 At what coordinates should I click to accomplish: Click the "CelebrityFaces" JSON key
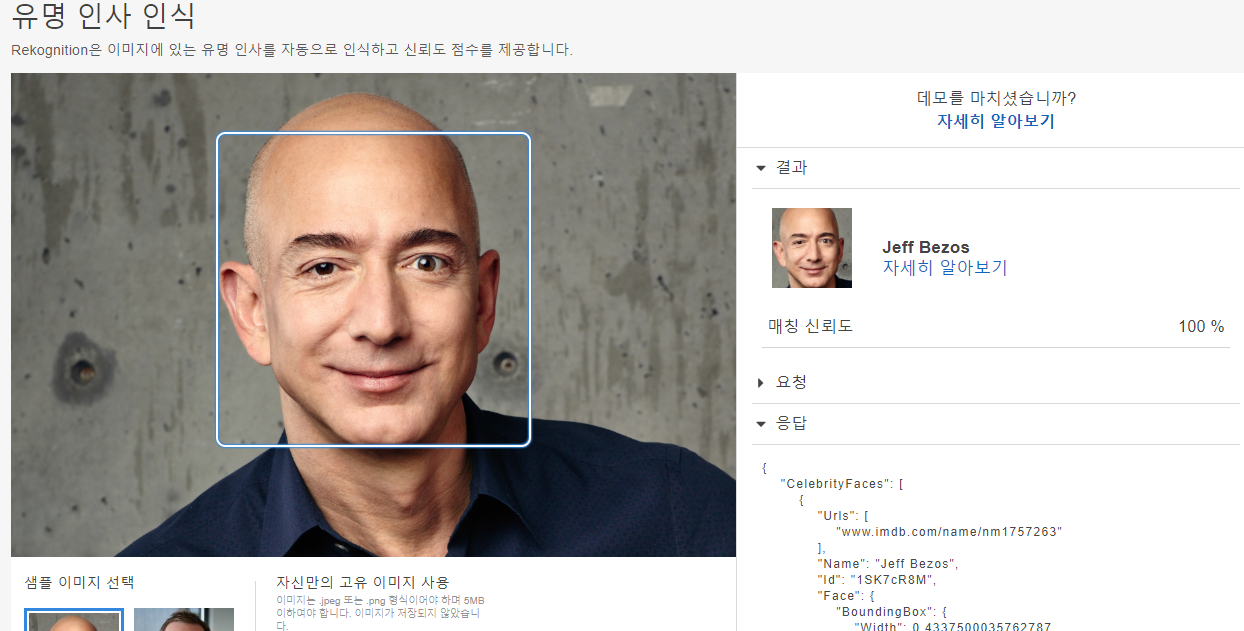coord(836,484)
